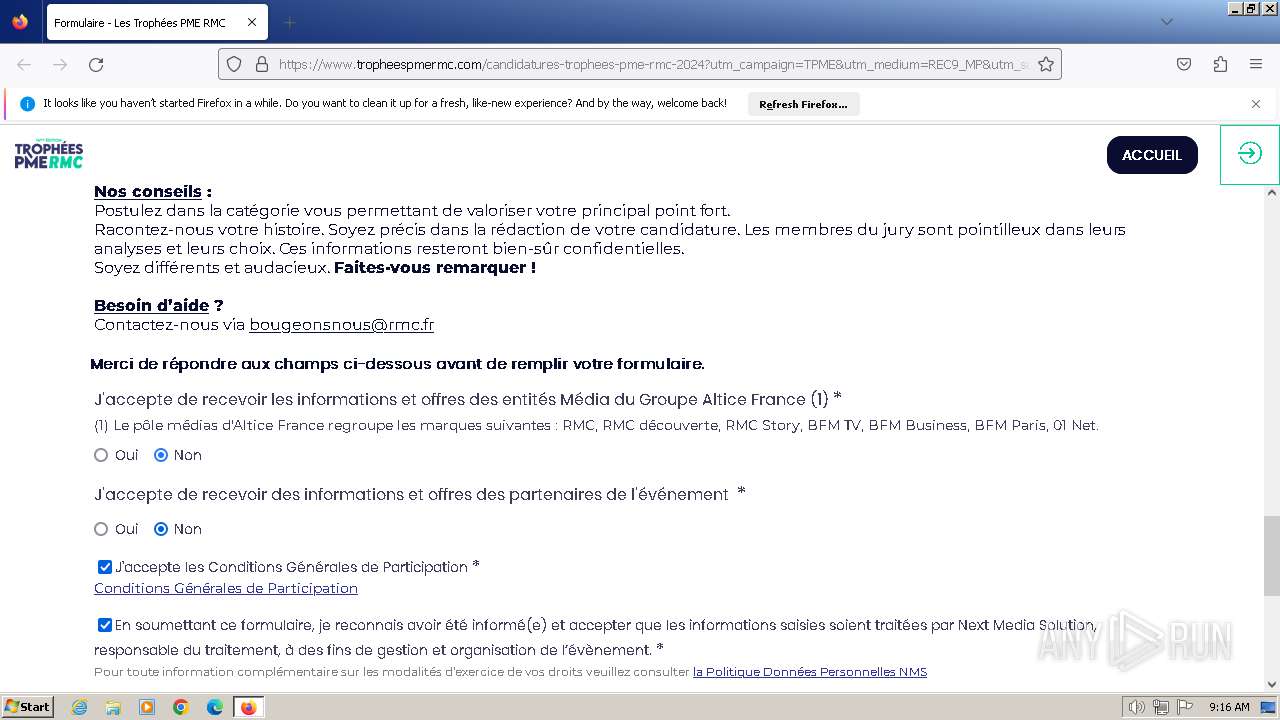Image resolution: width=1280 pixels, height=720 pixels.
Task: Toggle Conditions Générales acceptance checkbox
Action: click(105, 567)
